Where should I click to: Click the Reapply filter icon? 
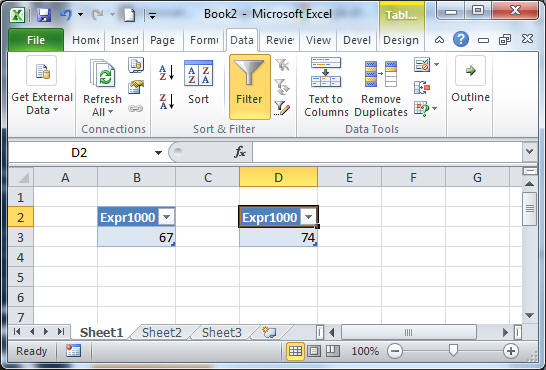tap(282, 87)
